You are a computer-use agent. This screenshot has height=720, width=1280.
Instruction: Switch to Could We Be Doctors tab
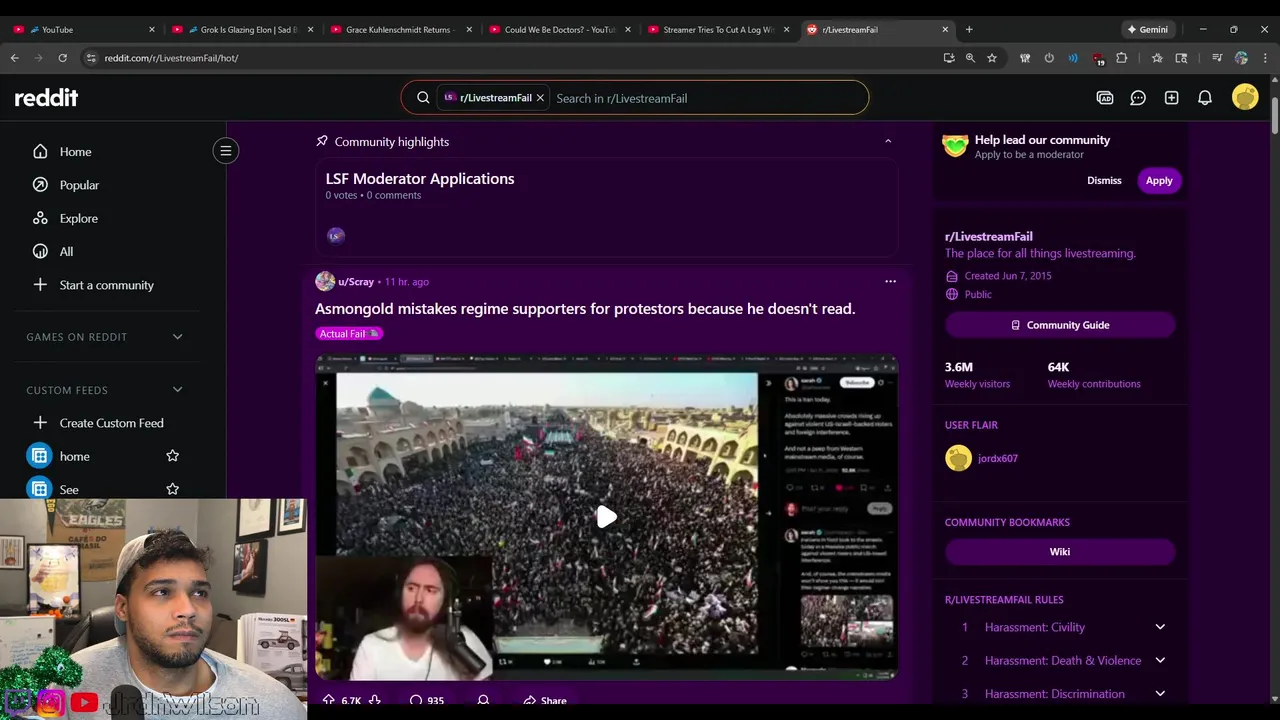[562, 29]
